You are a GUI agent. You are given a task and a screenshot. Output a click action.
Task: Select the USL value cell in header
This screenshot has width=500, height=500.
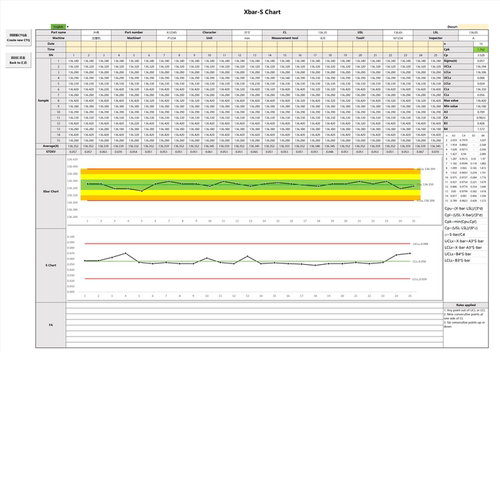pyautogui.click(x=398, y=32)
